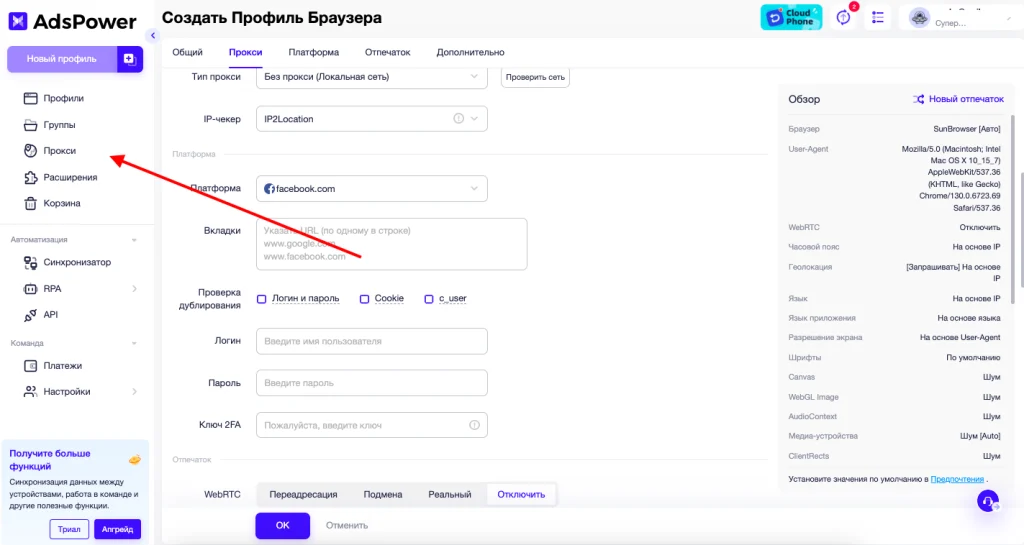The height and width of the screenshot is (545, 1024).
Task: Focus the Вкладки URL text area
Action: [x=391, y=244]
